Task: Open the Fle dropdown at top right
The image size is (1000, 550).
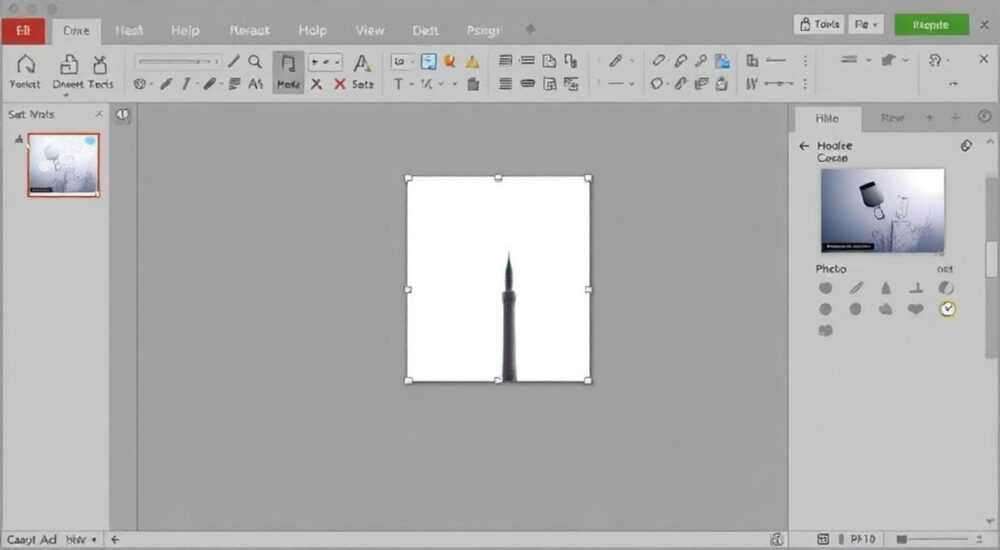Action: 866,25
